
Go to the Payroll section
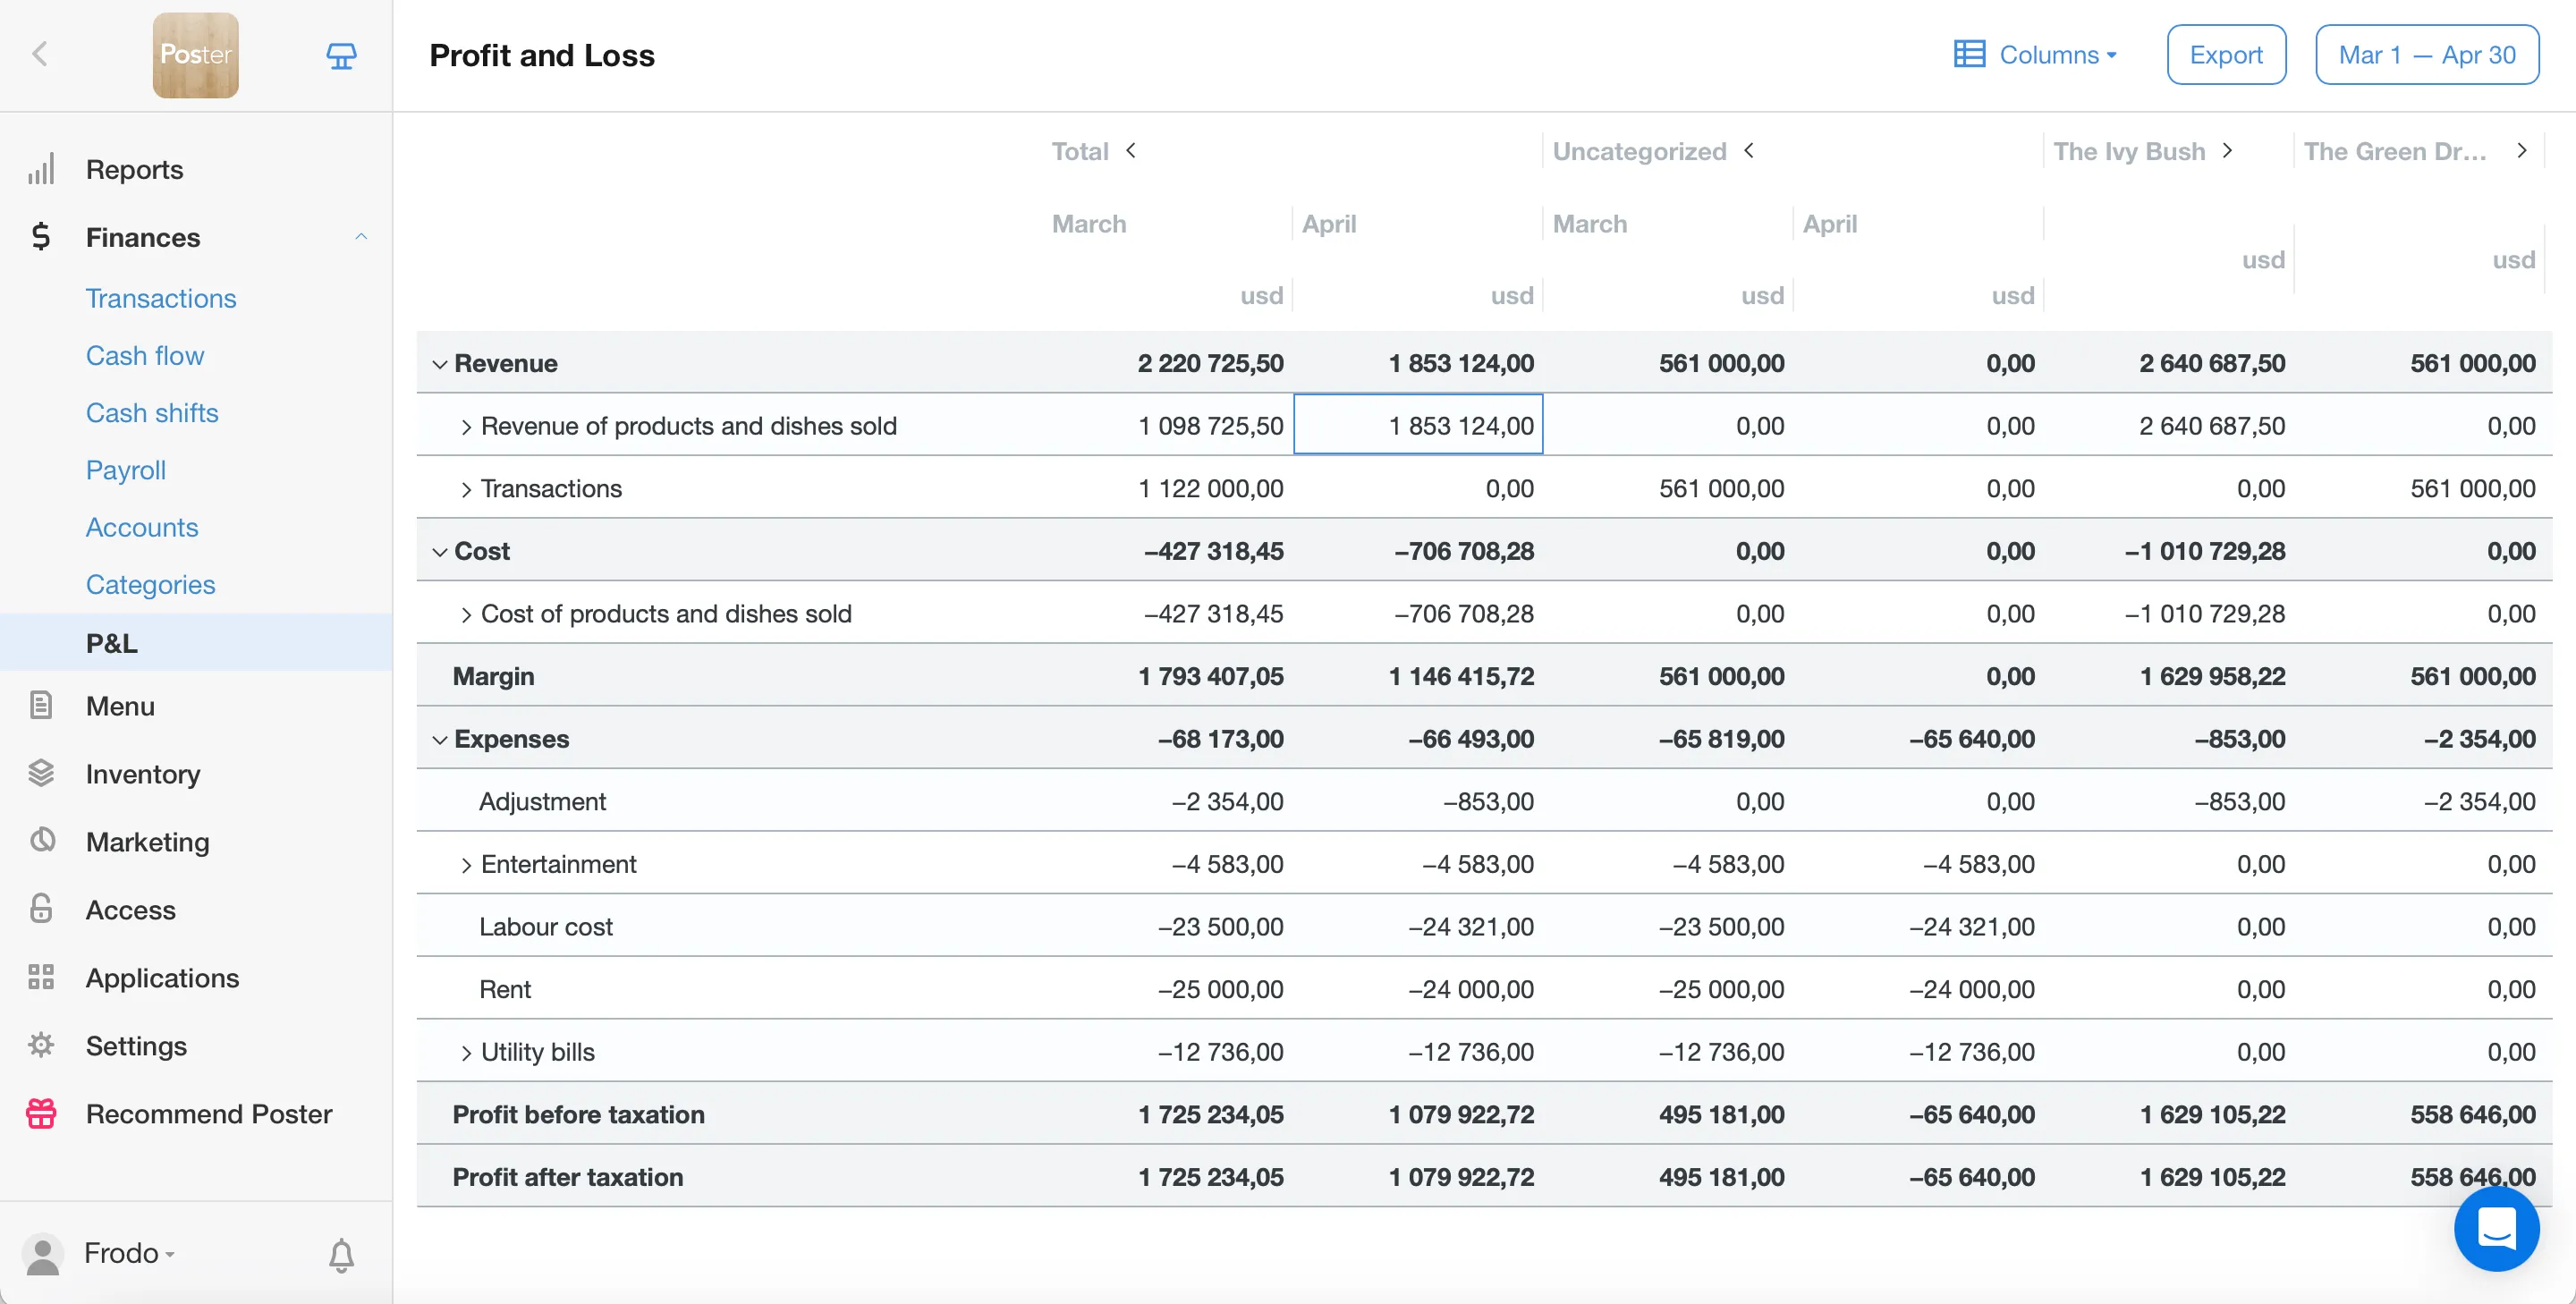click(x=126, y=470)
